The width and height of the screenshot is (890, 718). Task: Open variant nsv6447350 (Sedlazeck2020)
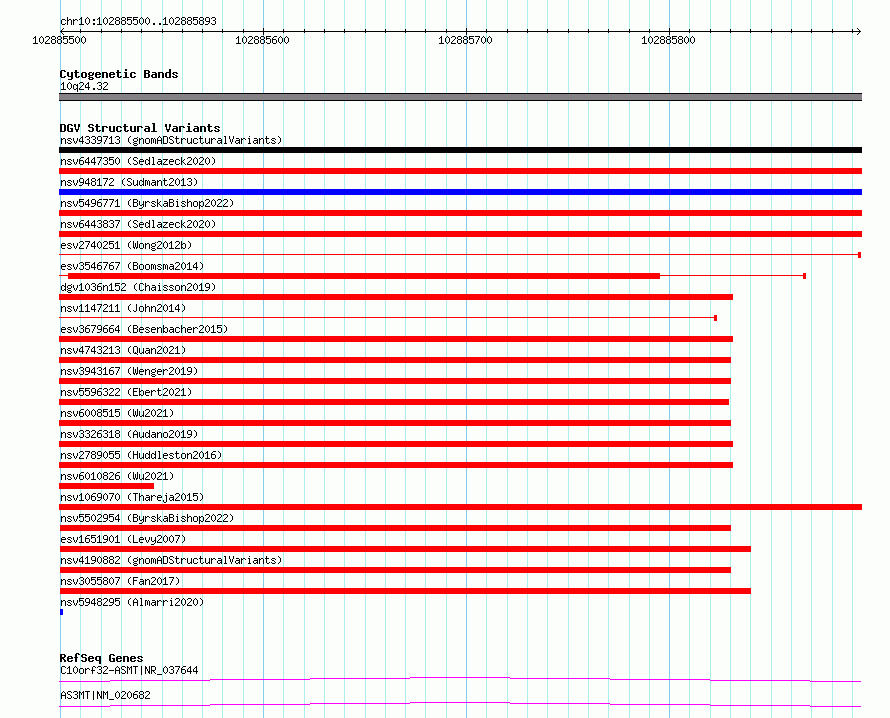pyautogui.click(x=138, y=161)
